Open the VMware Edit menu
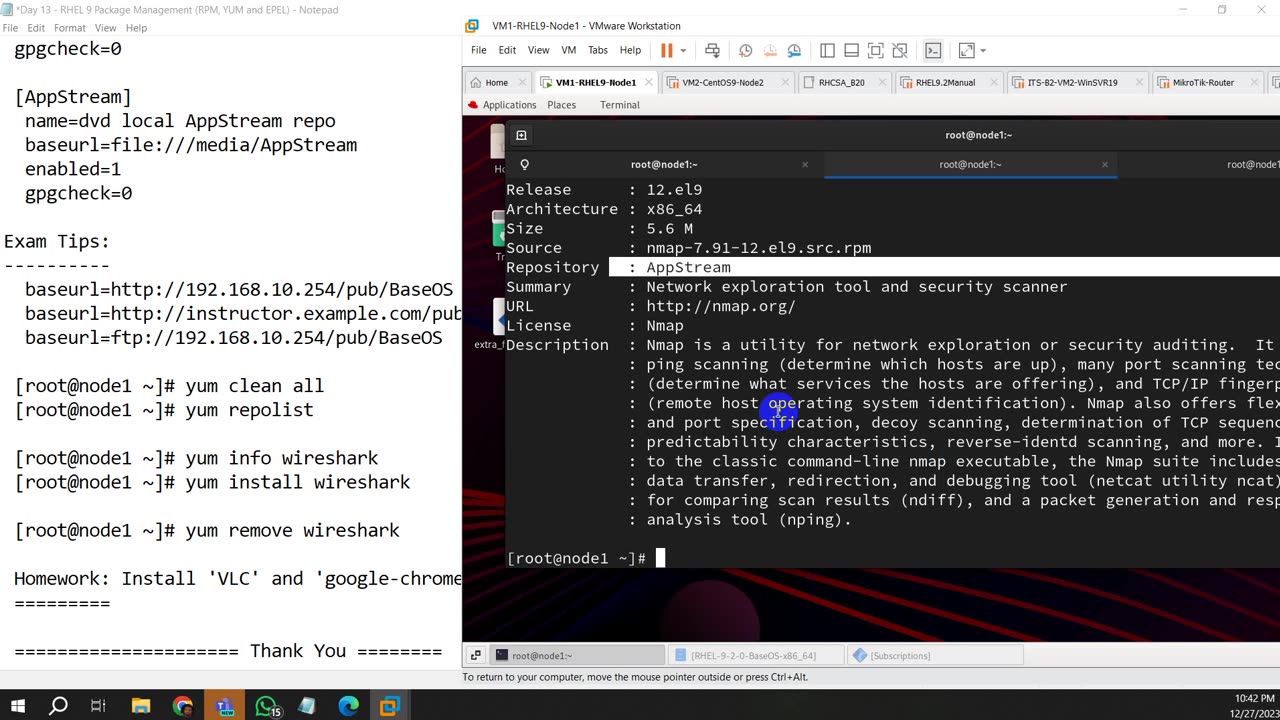This screenshot has height=720, width=1280. 507,50
